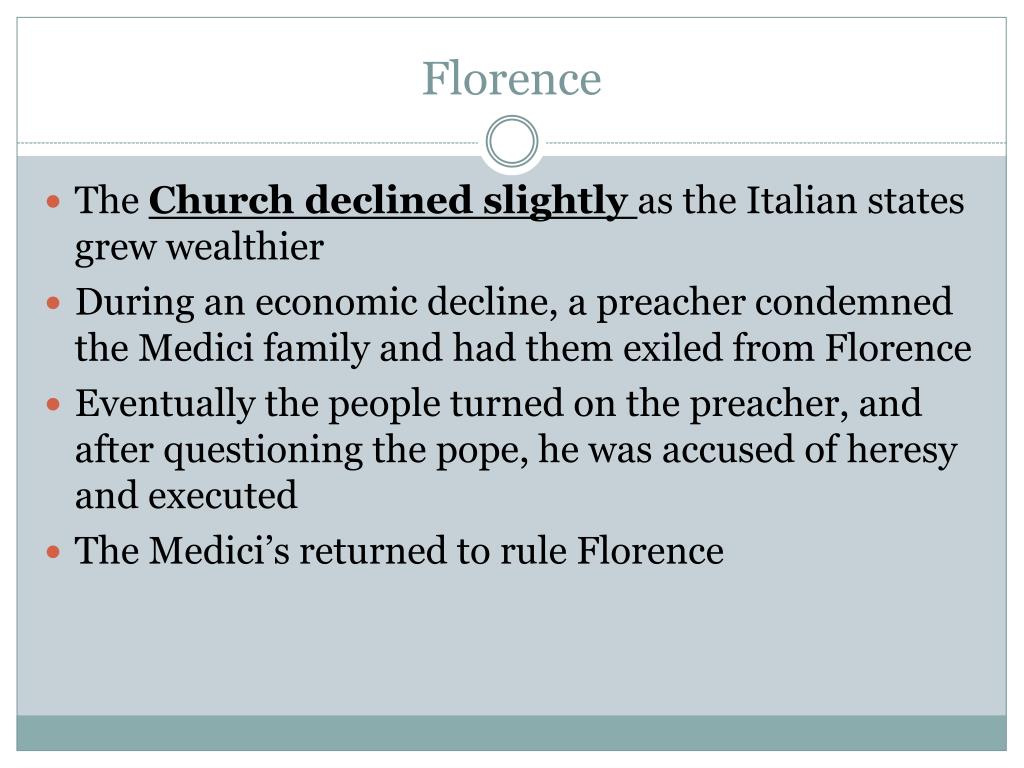Click the first orange bullet point

54,201
